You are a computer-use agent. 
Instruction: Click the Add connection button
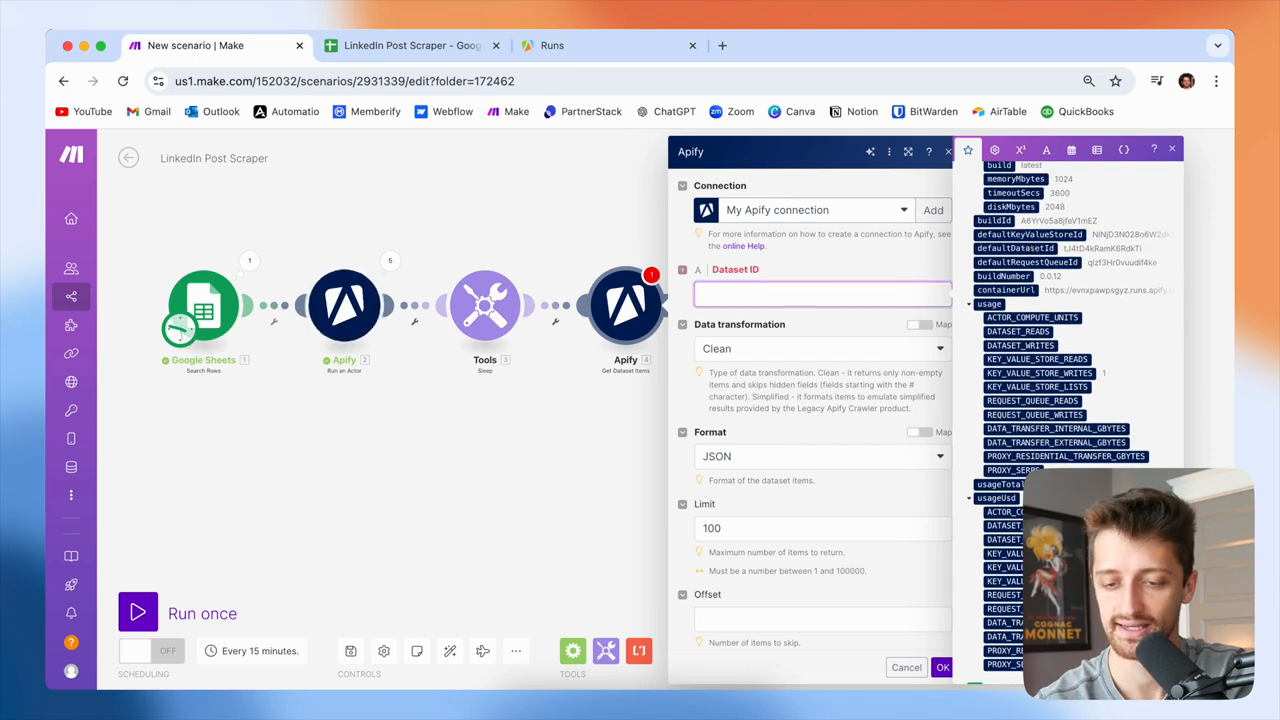[x=933, y=210]
